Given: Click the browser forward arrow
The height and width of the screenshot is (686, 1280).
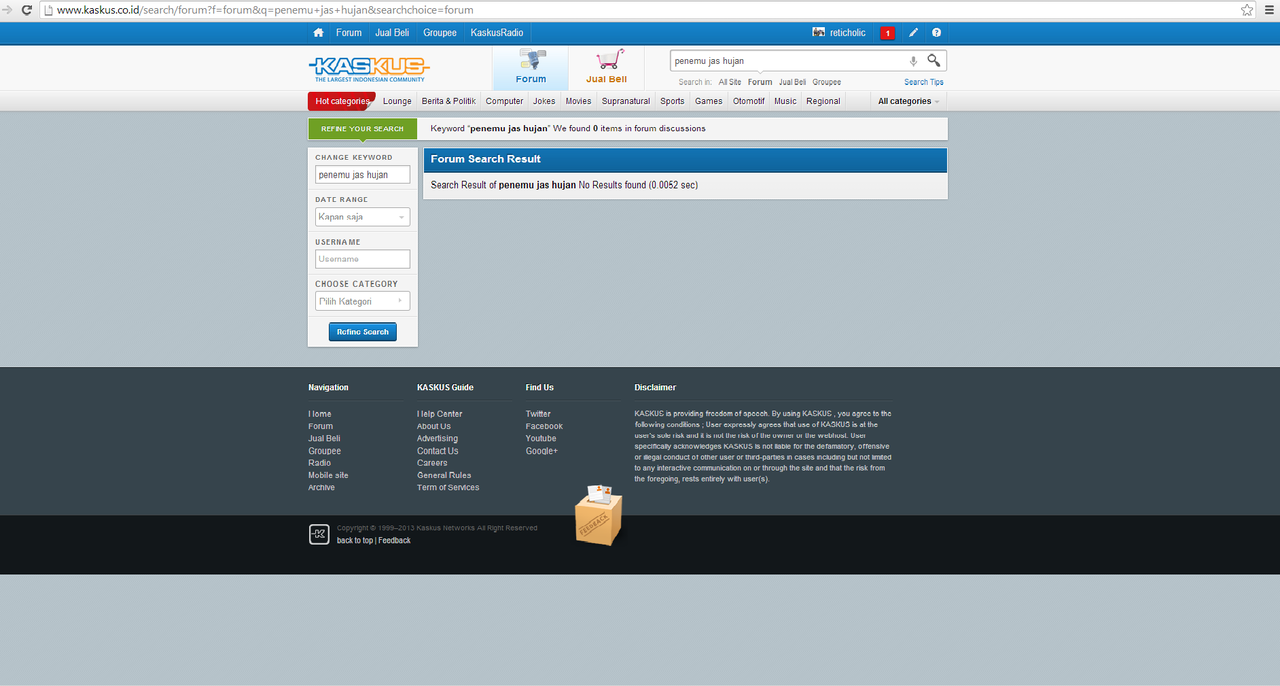Looking at the screenshot, I should pyautogui.click(x=6, y=10).
